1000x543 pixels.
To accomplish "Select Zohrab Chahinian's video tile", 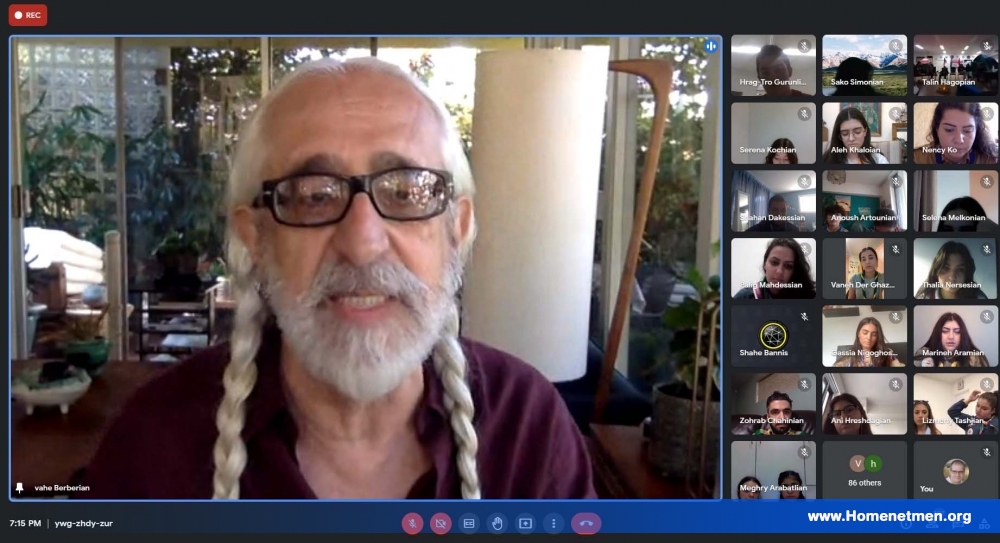I will (x=773, y=404).
